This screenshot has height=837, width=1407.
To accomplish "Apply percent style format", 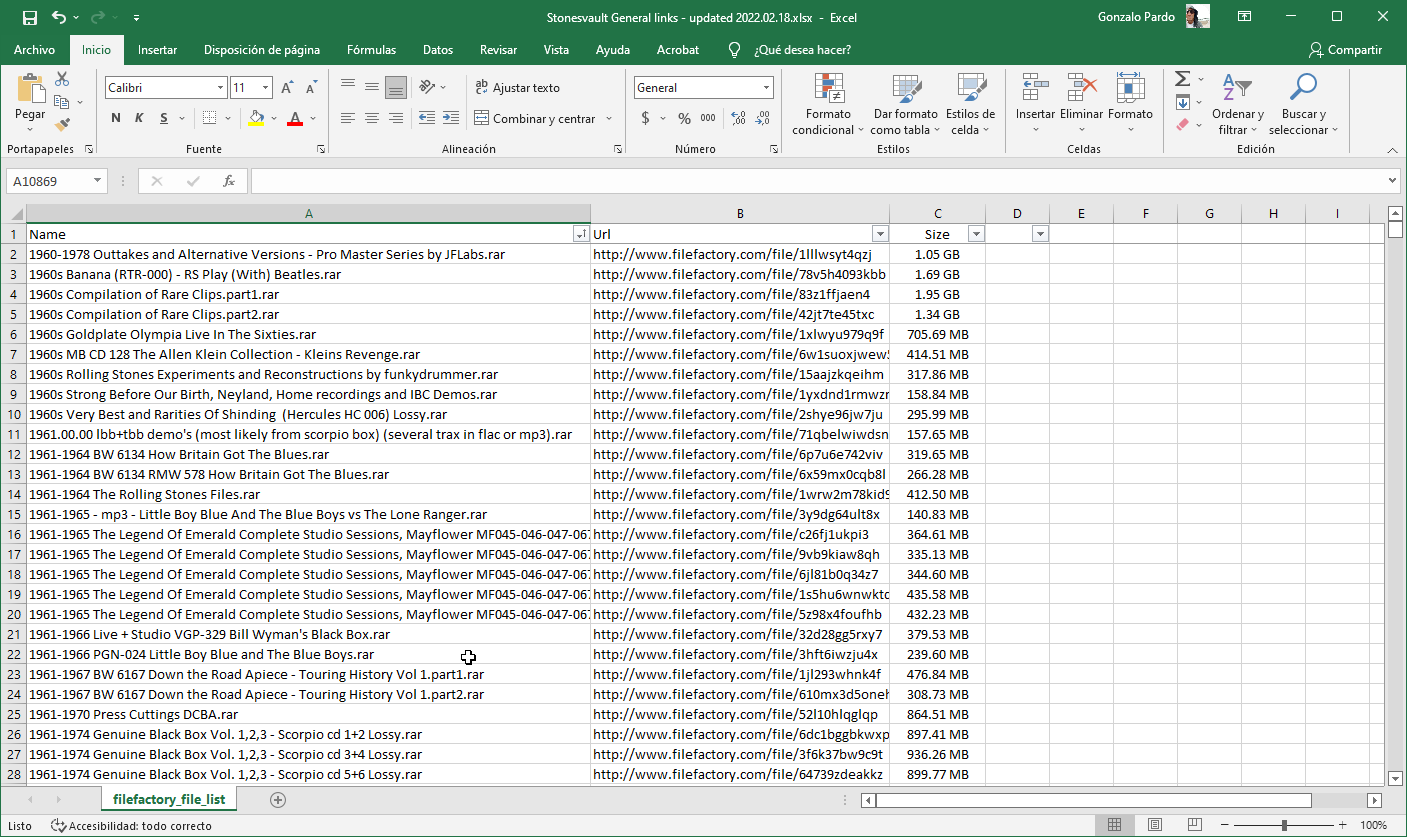I will 684,118.
